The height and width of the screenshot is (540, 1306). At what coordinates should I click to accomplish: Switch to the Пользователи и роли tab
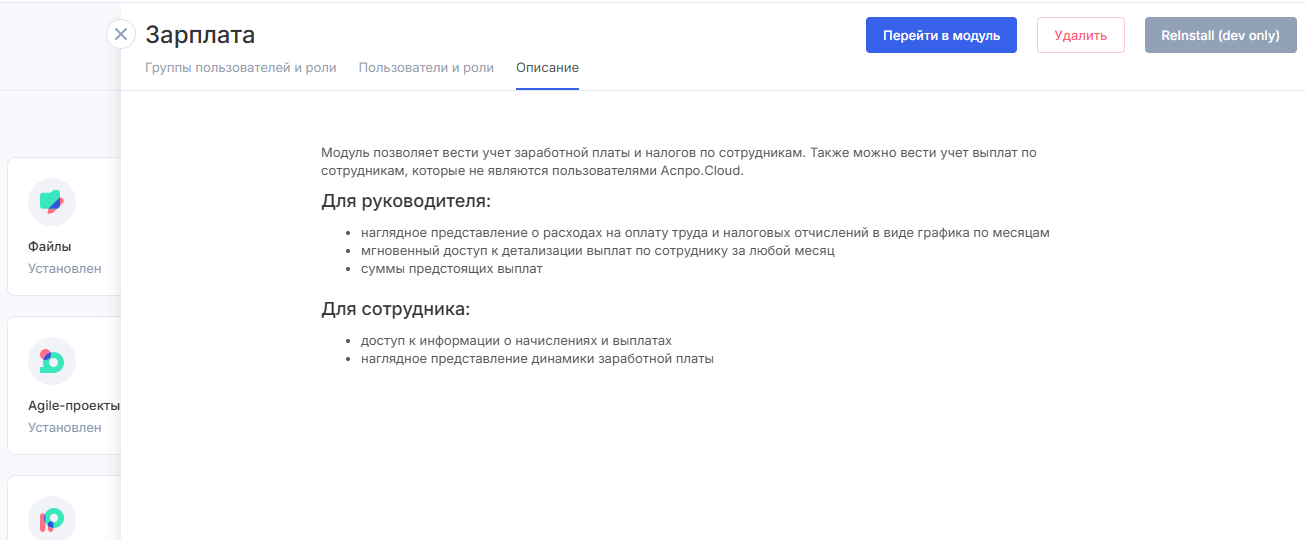(x=426, y=68)
